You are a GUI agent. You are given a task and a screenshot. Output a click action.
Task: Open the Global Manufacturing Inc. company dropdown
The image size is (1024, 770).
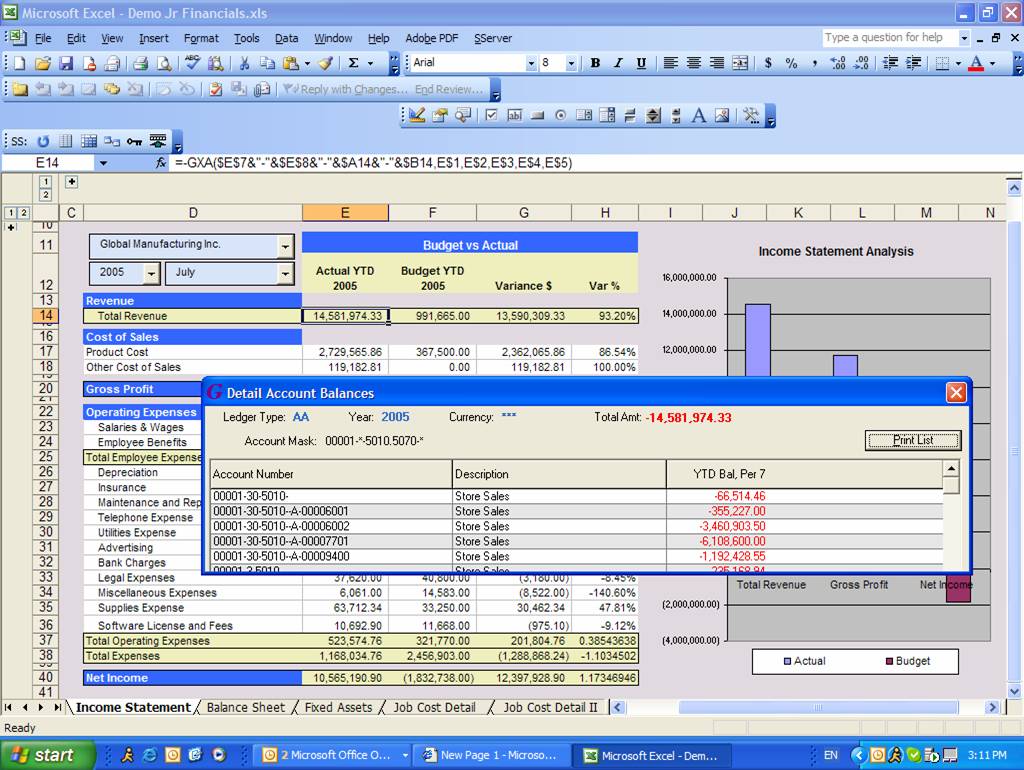[285, 247]
